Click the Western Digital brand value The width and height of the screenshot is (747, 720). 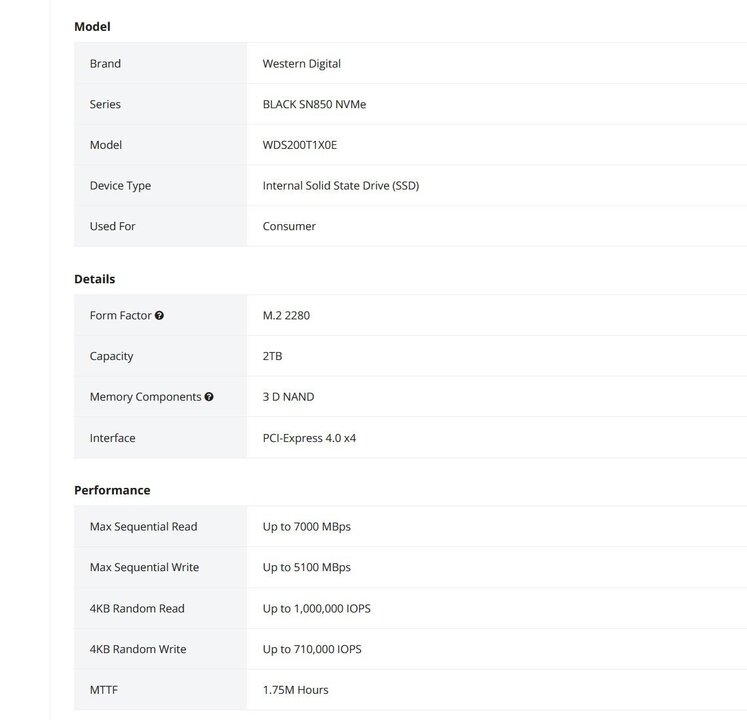[301, 64]
